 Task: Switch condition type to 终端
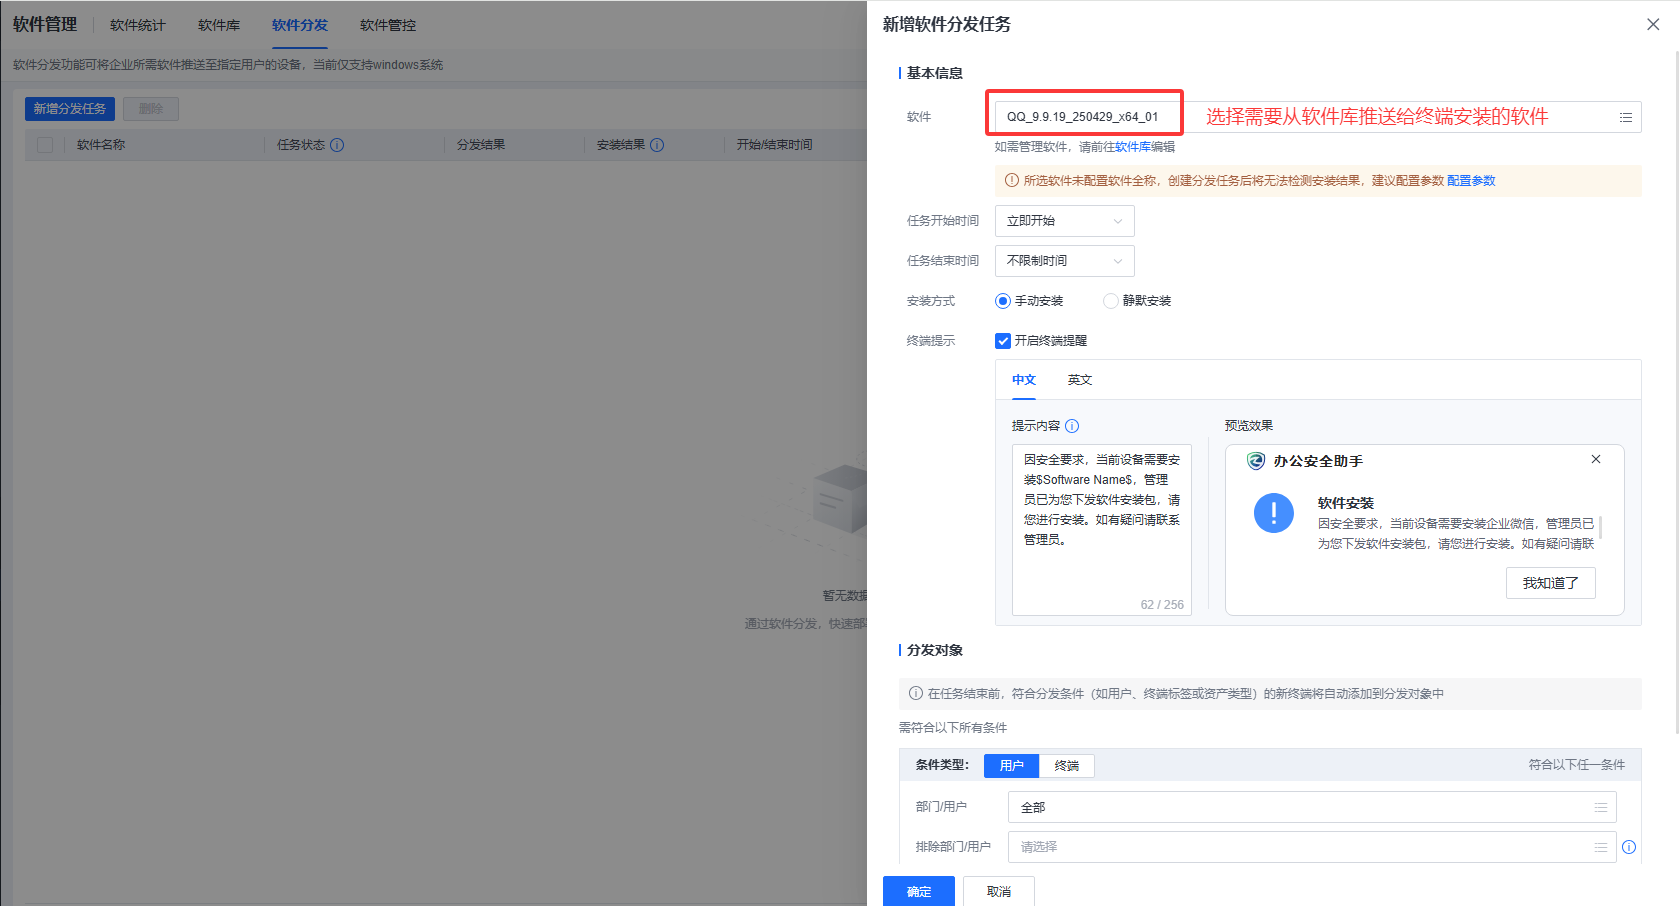1066,766
